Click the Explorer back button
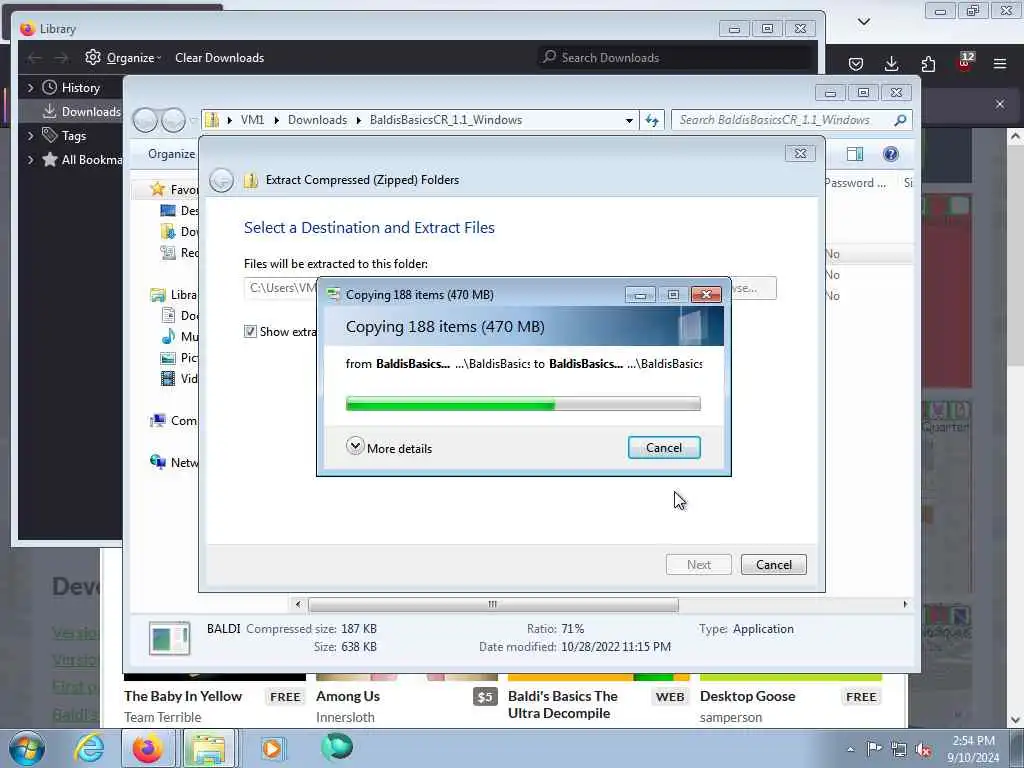The image size is (1024, 768). pos(145,121)
